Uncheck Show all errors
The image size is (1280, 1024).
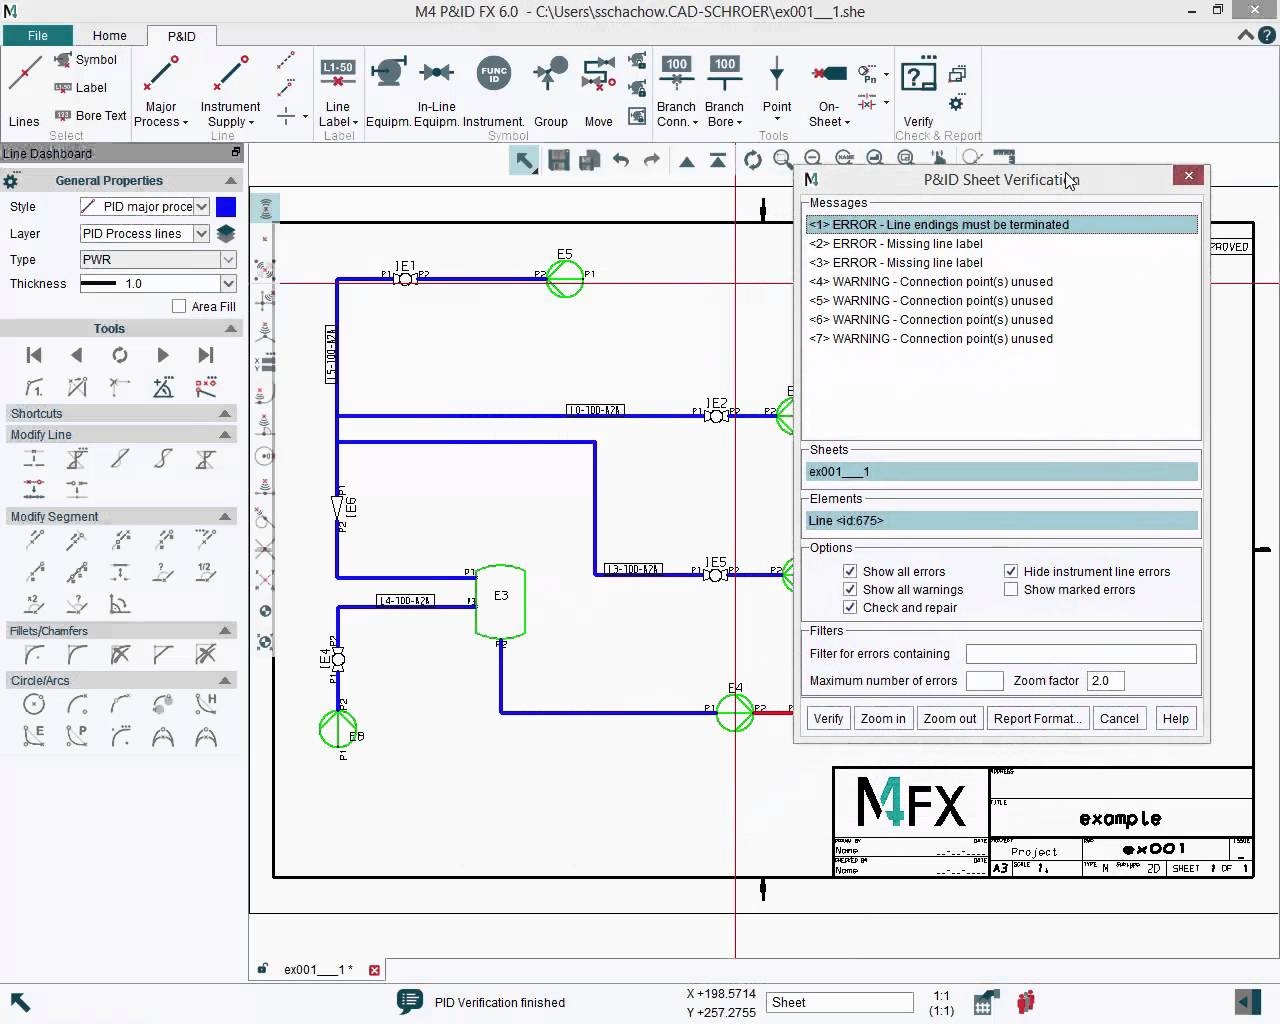coord(850,572)
